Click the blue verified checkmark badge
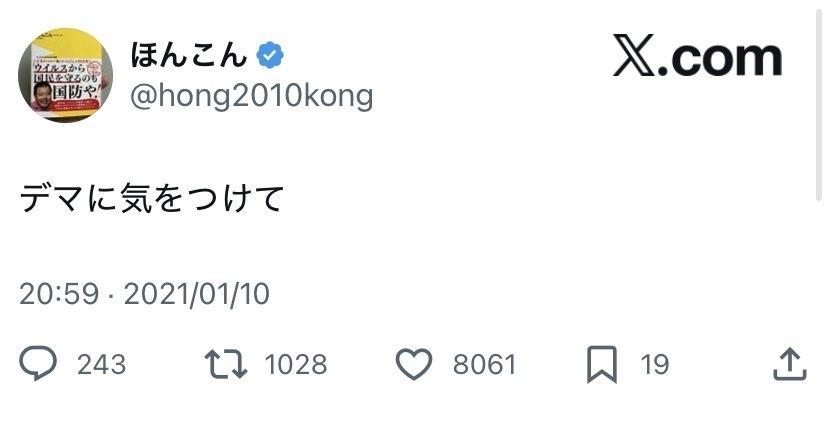Image resolution: width=828 pixels, height=430 pixels. pyautogui.click(x=270, y=54)
